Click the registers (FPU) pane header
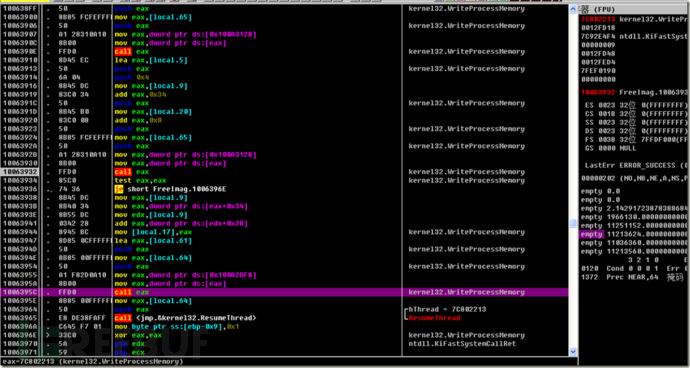690x368 pixels. pyautogui.click(x=634, y=9)
